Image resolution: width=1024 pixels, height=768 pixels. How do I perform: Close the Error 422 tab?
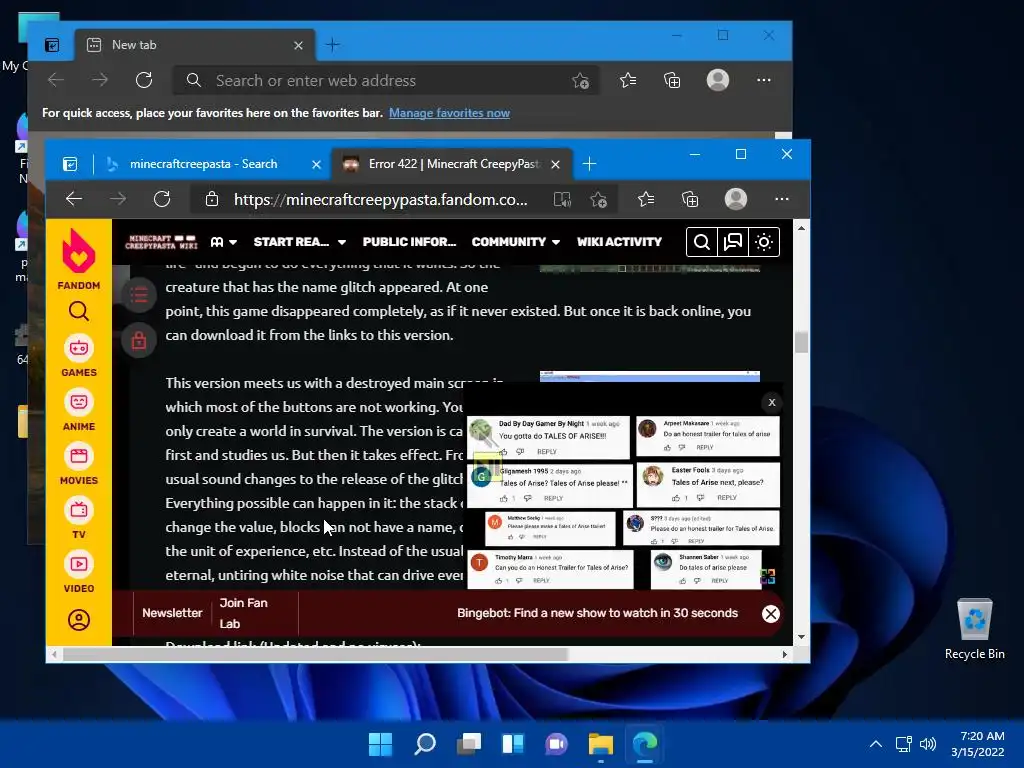click(555, 165)
